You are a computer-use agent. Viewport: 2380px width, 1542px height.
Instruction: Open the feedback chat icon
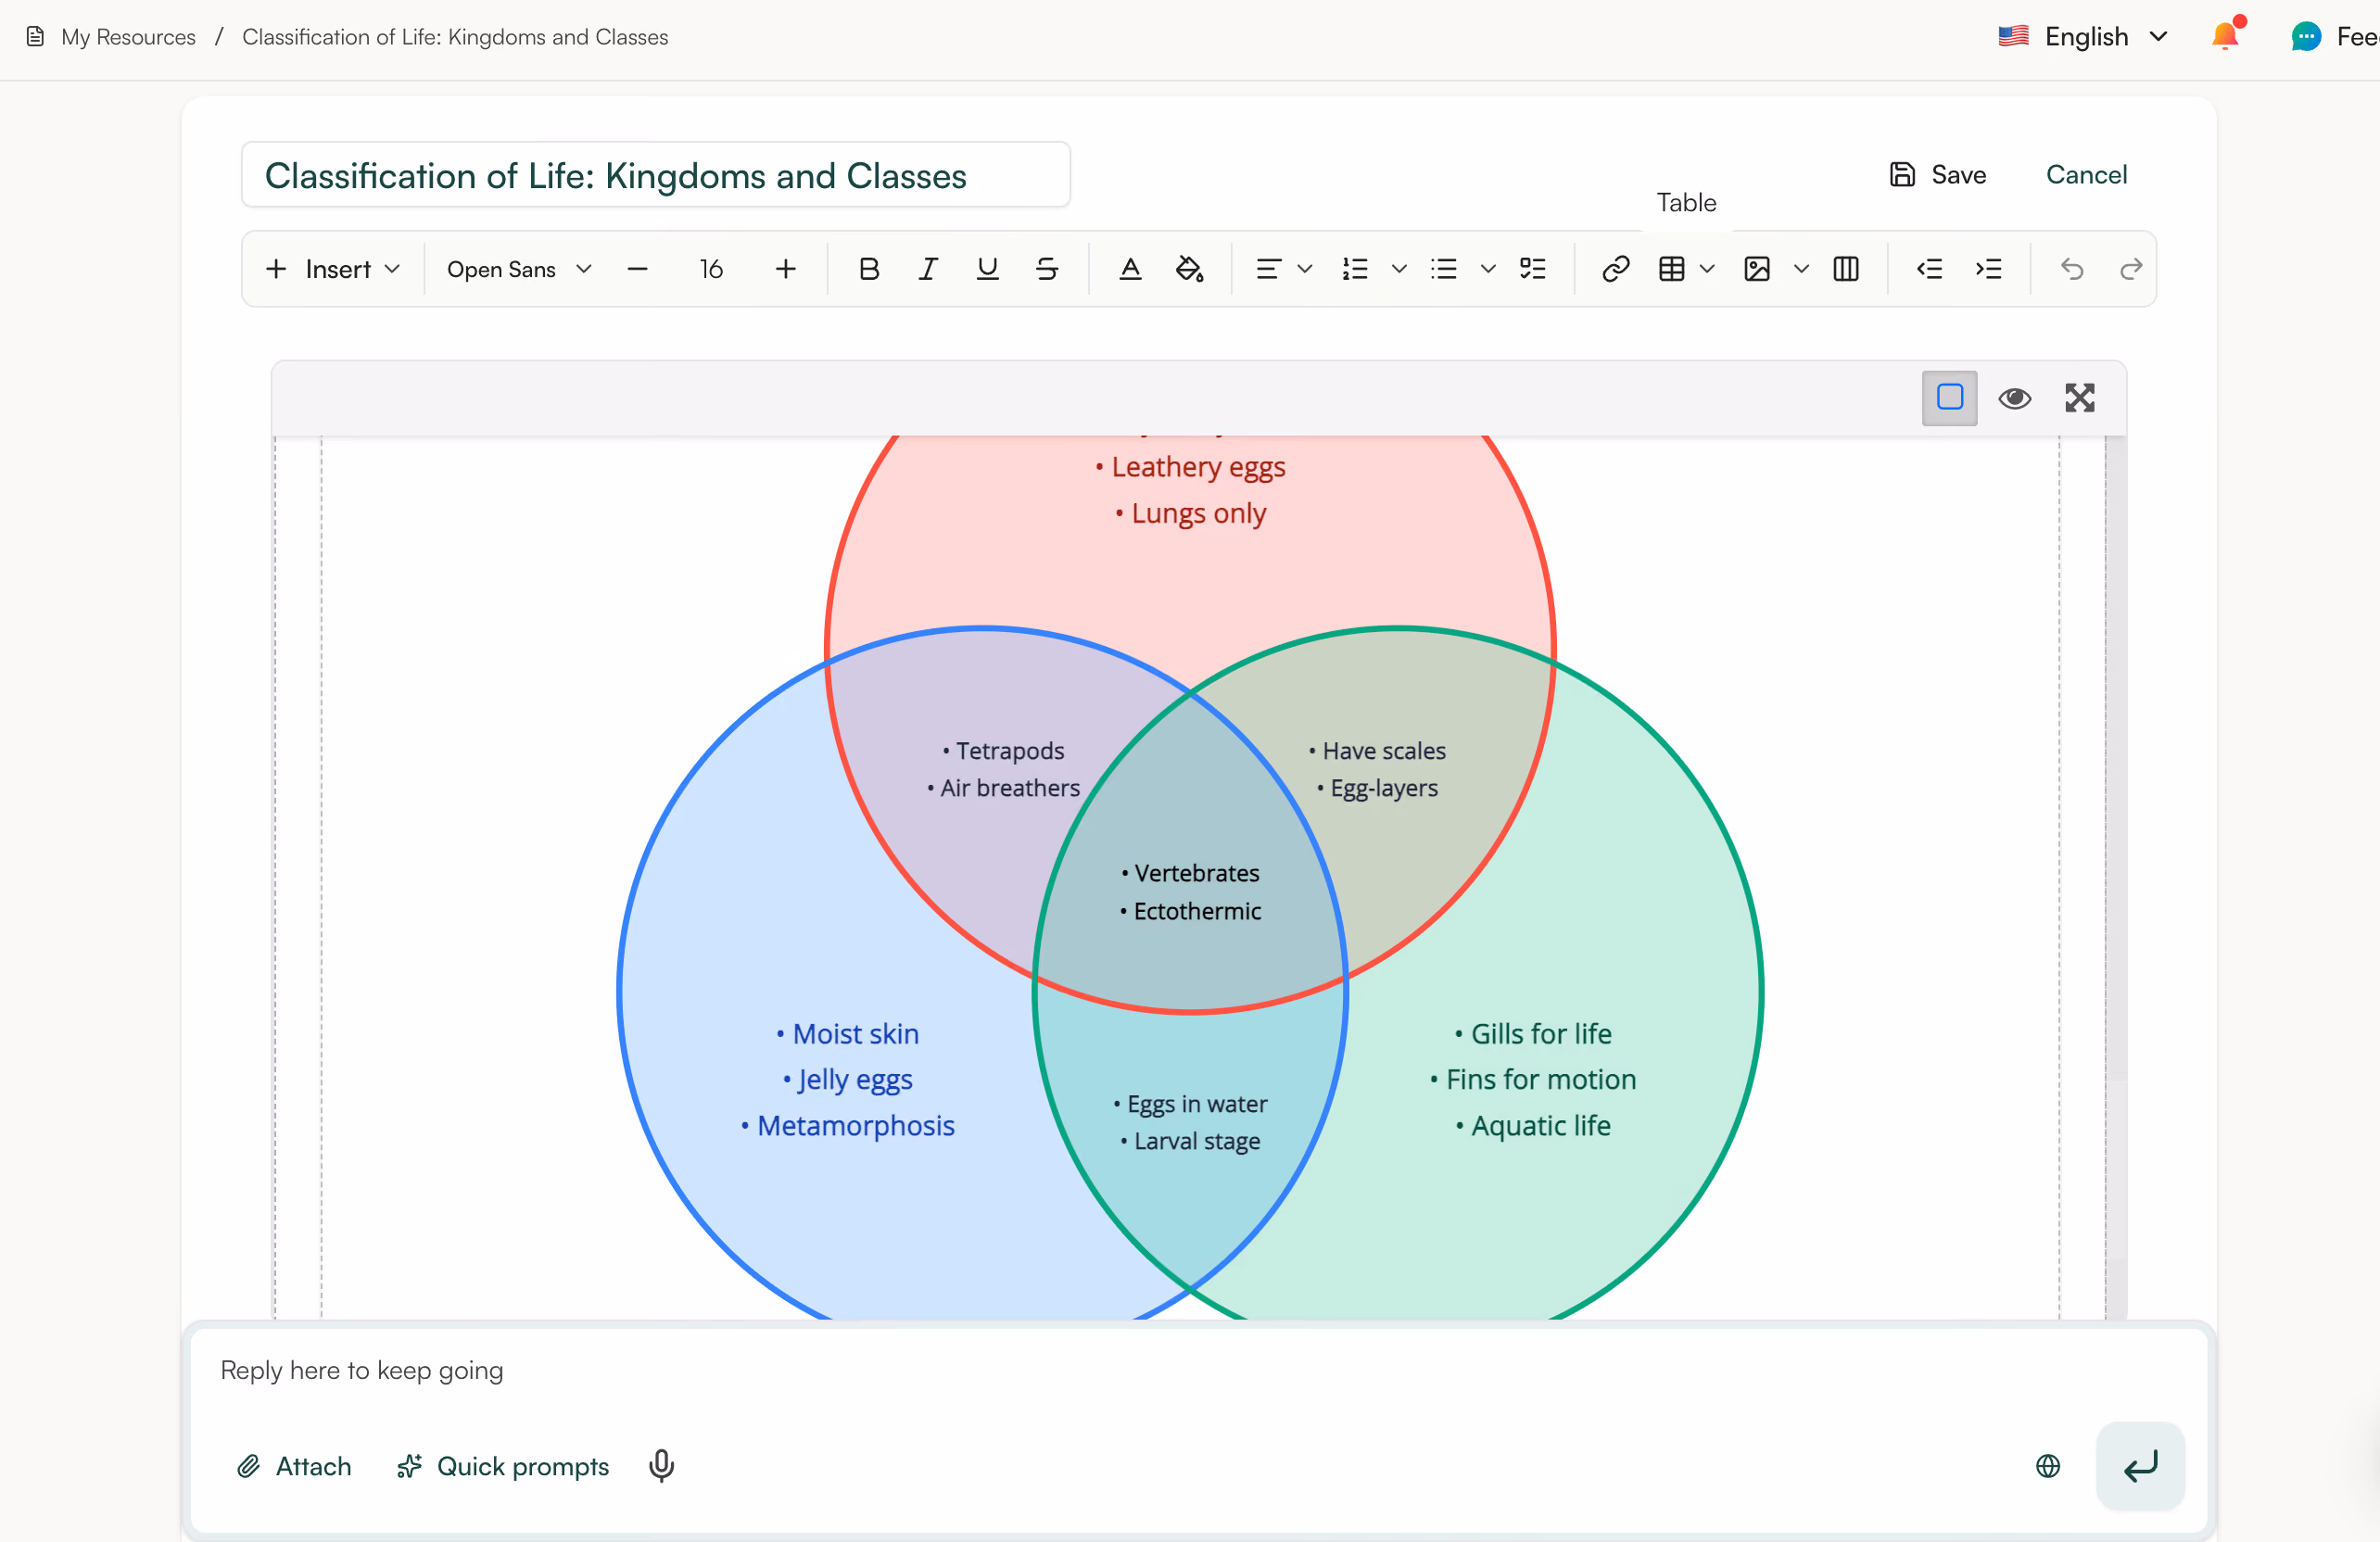coord(2306,37)
